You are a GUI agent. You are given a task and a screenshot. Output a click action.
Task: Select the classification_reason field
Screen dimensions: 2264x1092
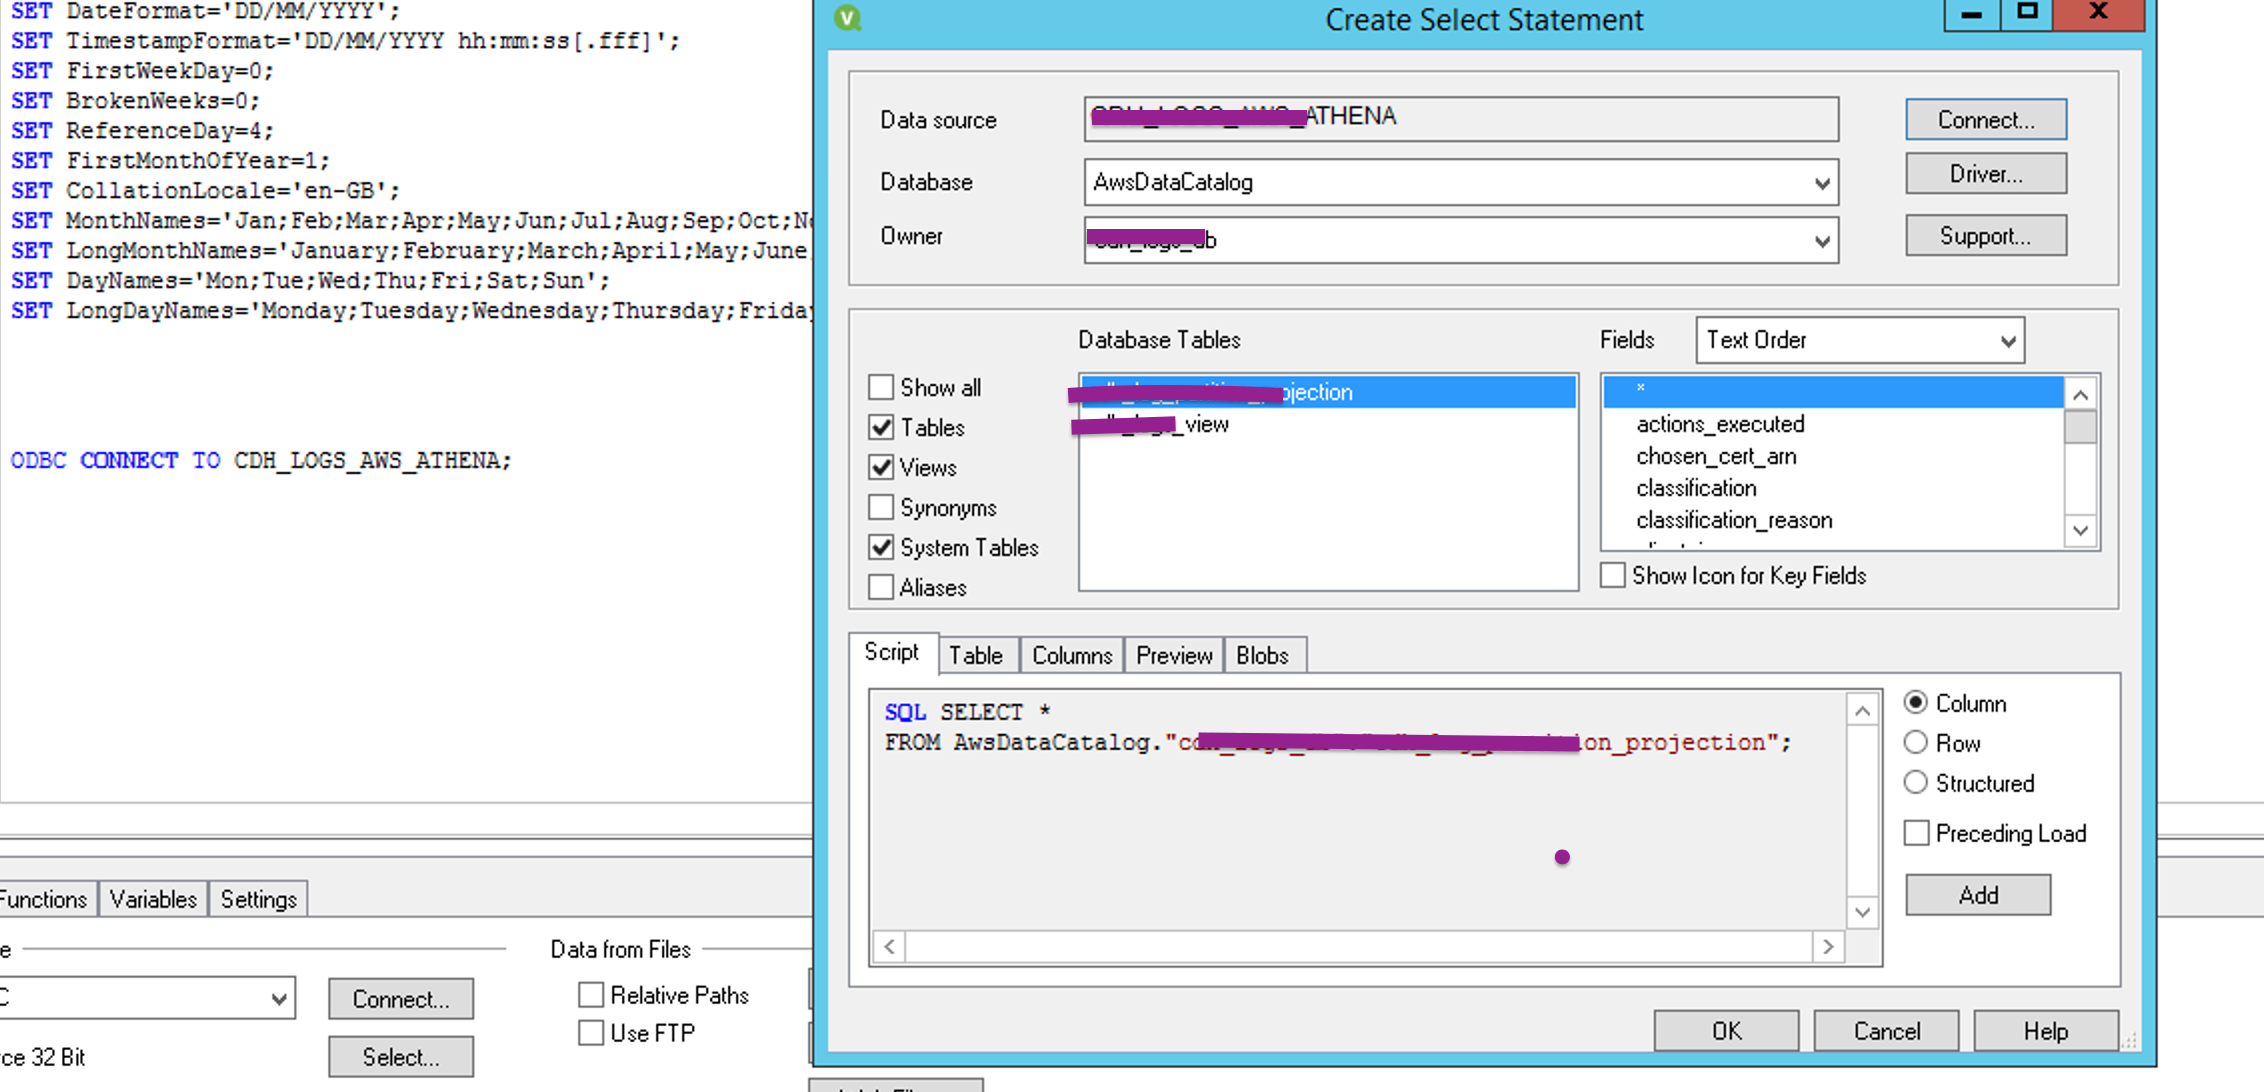click(x=1734, y=520)
